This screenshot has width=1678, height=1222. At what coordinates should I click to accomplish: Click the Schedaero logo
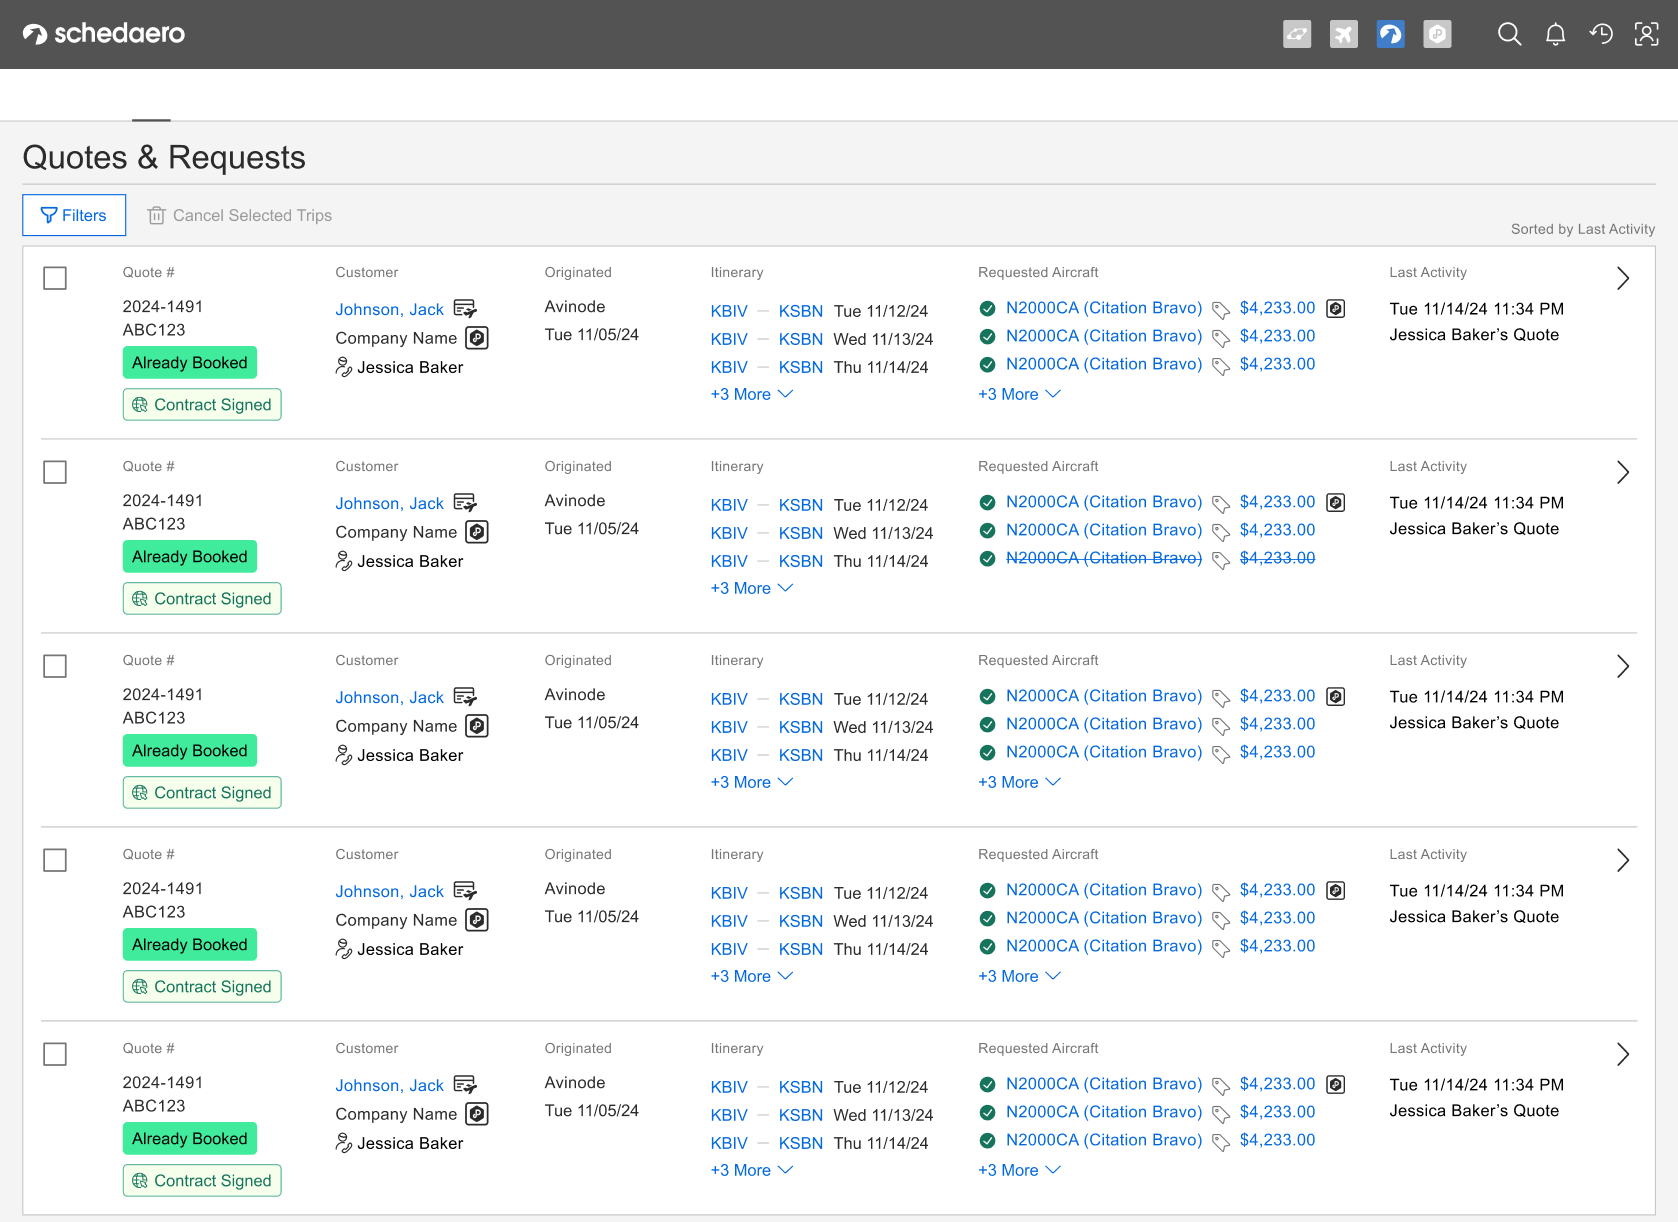click(104, 34)
